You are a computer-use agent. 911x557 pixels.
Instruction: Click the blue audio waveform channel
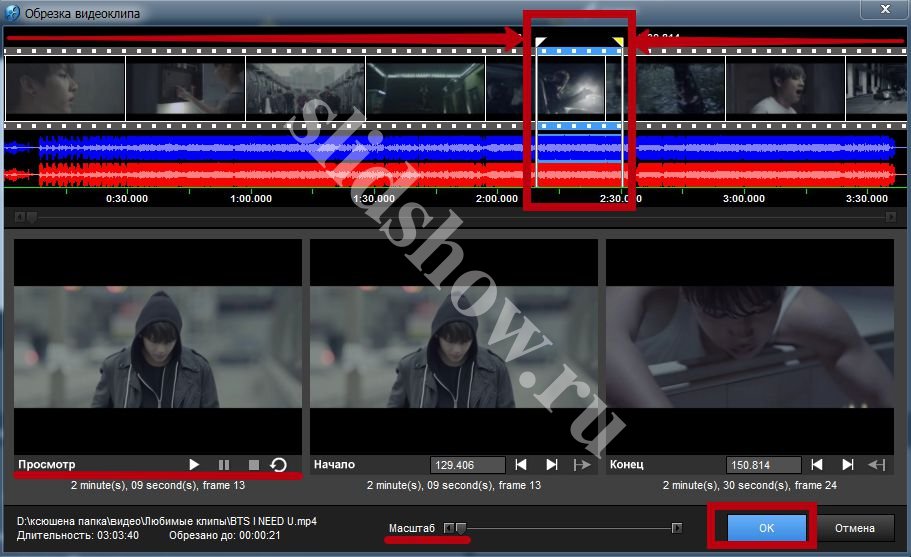point(456,148)
